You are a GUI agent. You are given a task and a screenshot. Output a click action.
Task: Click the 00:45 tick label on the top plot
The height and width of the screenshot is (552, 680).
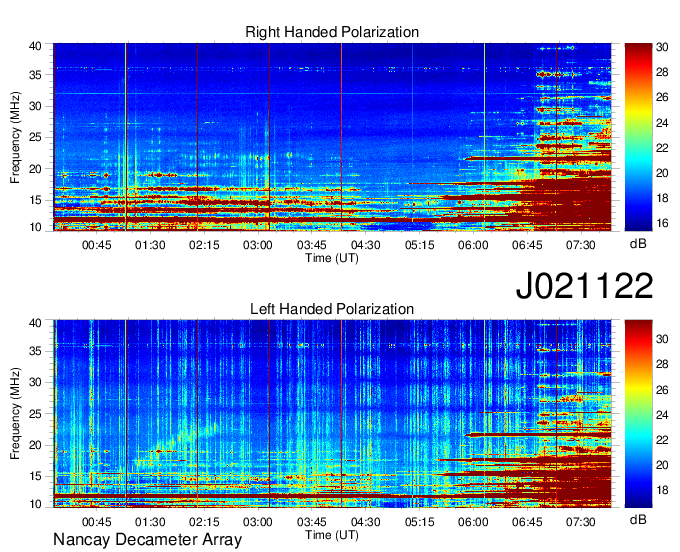coord(96,245)
